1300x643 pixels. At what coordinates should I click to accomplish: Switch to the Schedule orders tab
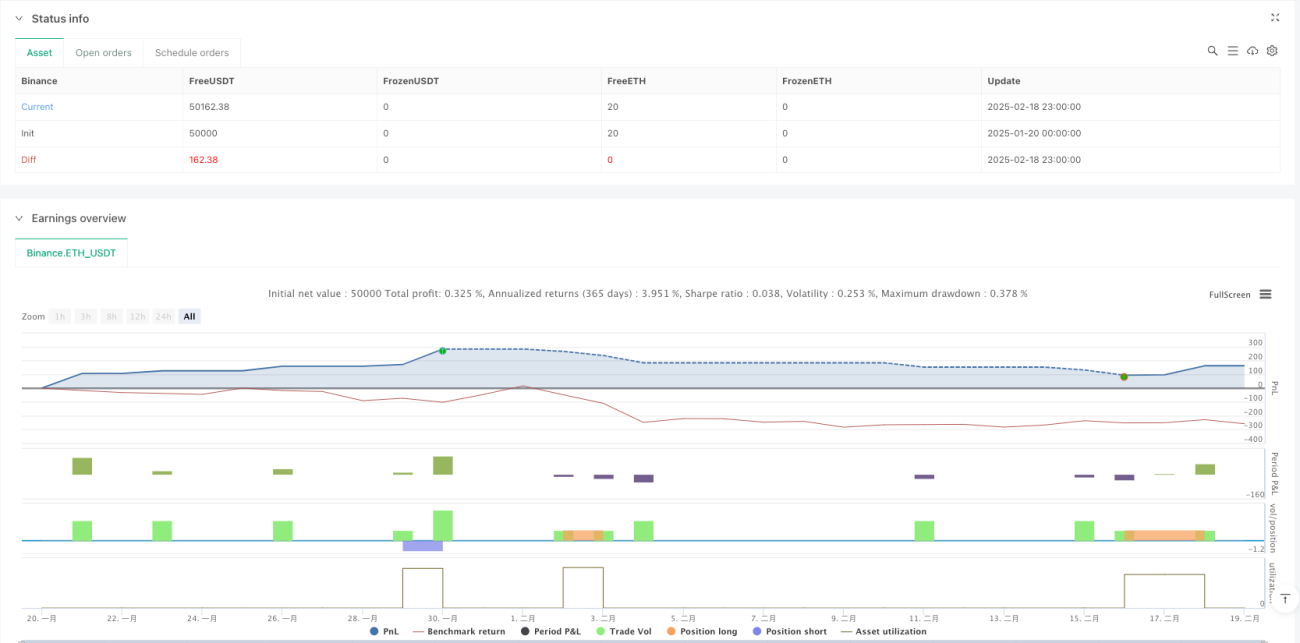click(x=191, y=53)
